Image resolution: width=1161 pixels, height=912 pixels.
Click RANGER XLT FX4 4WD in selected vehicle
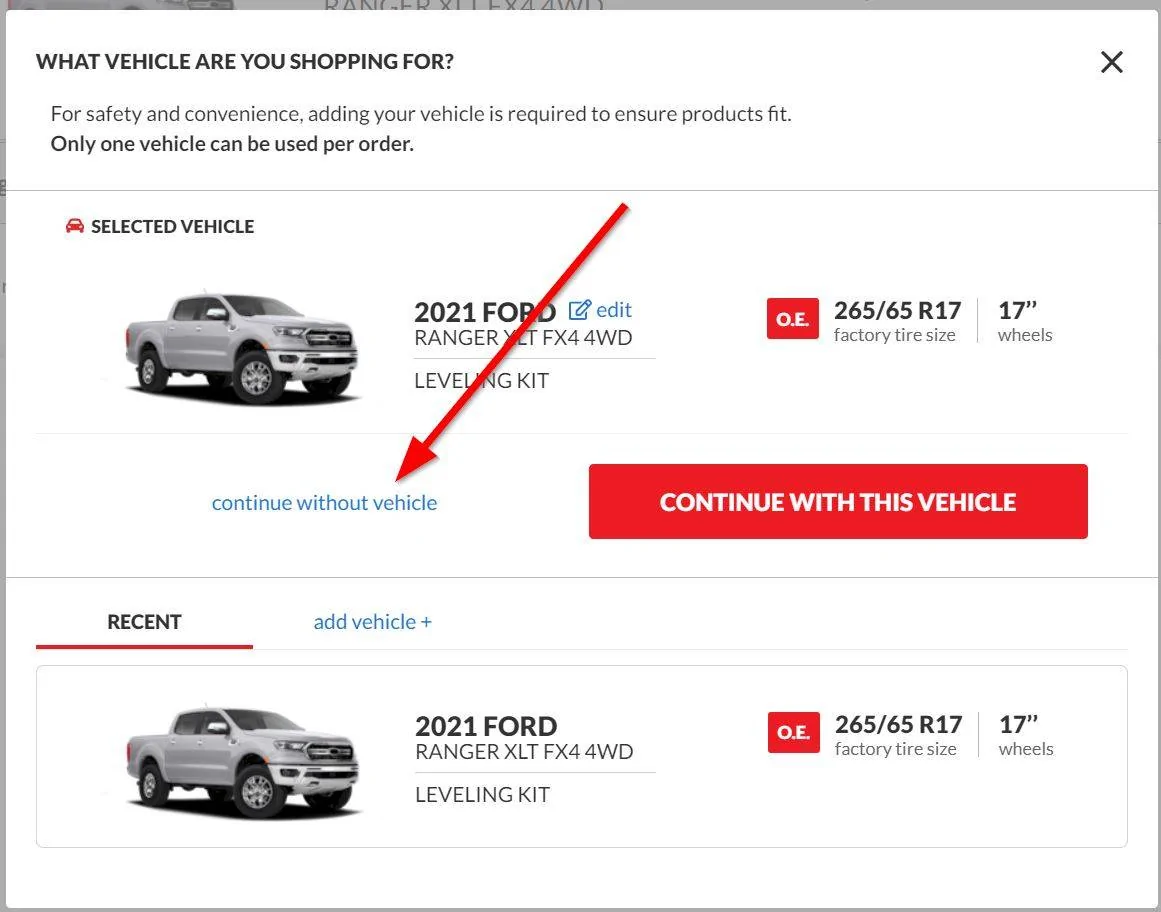pyautogui.click(x=523, y=338)
